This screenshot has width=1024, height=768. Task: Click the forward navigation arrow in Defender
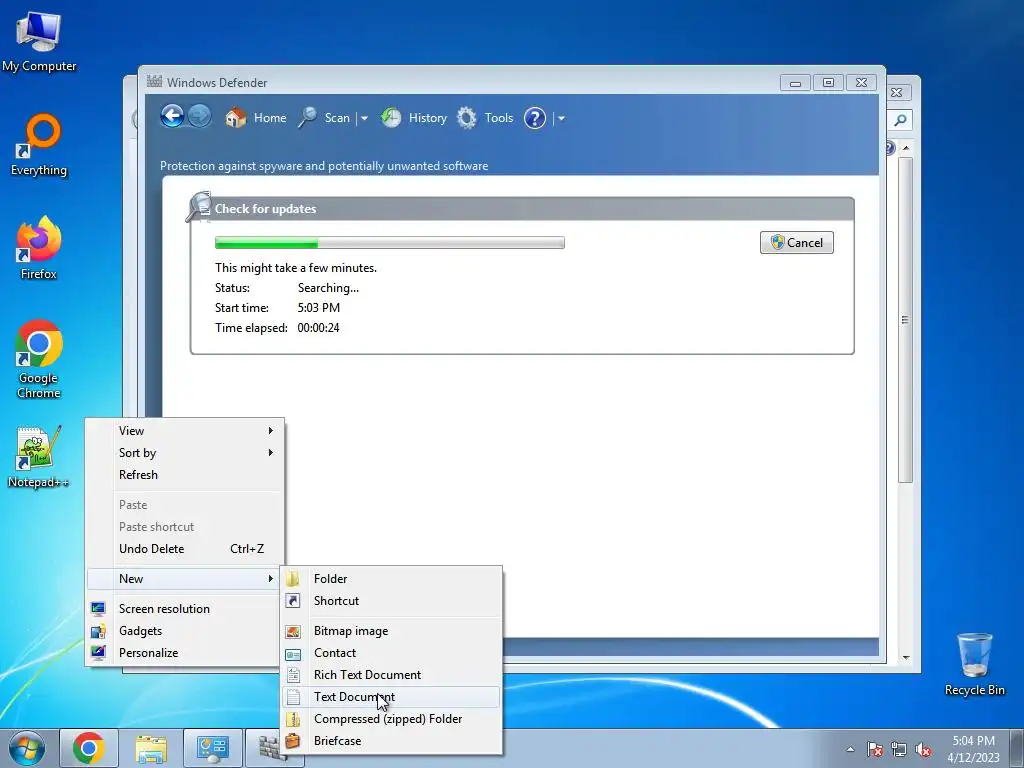click(x=200, y=117)
